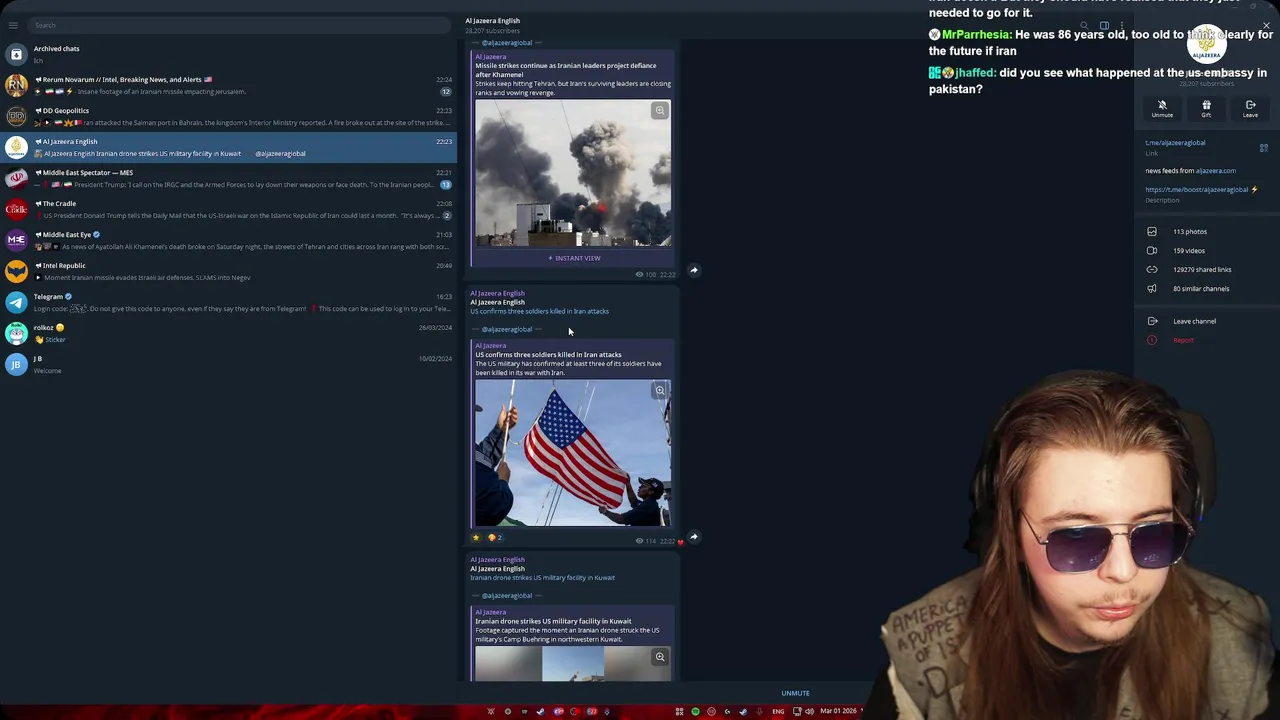The width and height of the screenshot is (1280, 720).
Task: Click Telegram paper-plane avatar icon
Action: [x=16, y=302]
